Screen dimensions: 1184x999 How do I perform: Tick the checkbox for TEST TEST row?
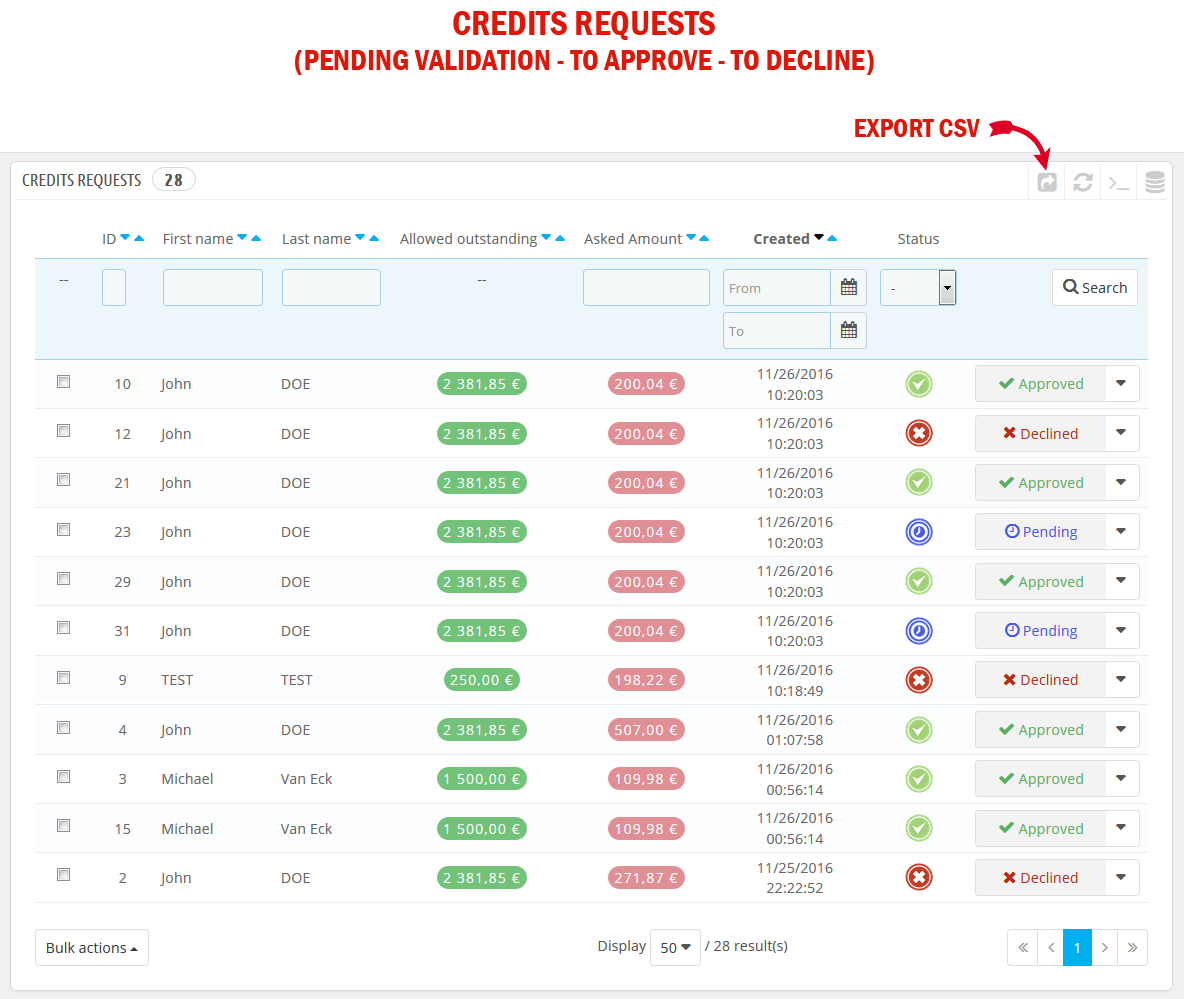coord(64,678)
